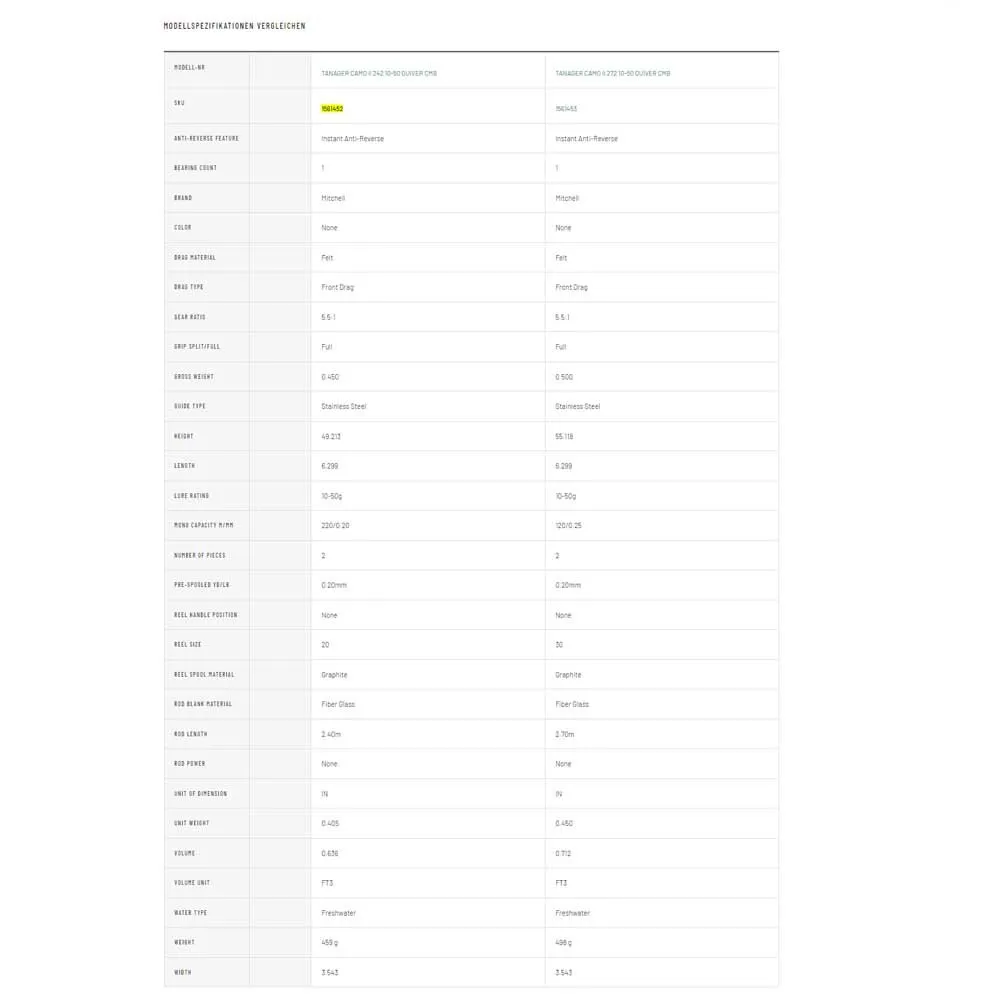Click the Reel Size value 30
Viewport: 1000px width, 1000px height.
click(560, 644)
